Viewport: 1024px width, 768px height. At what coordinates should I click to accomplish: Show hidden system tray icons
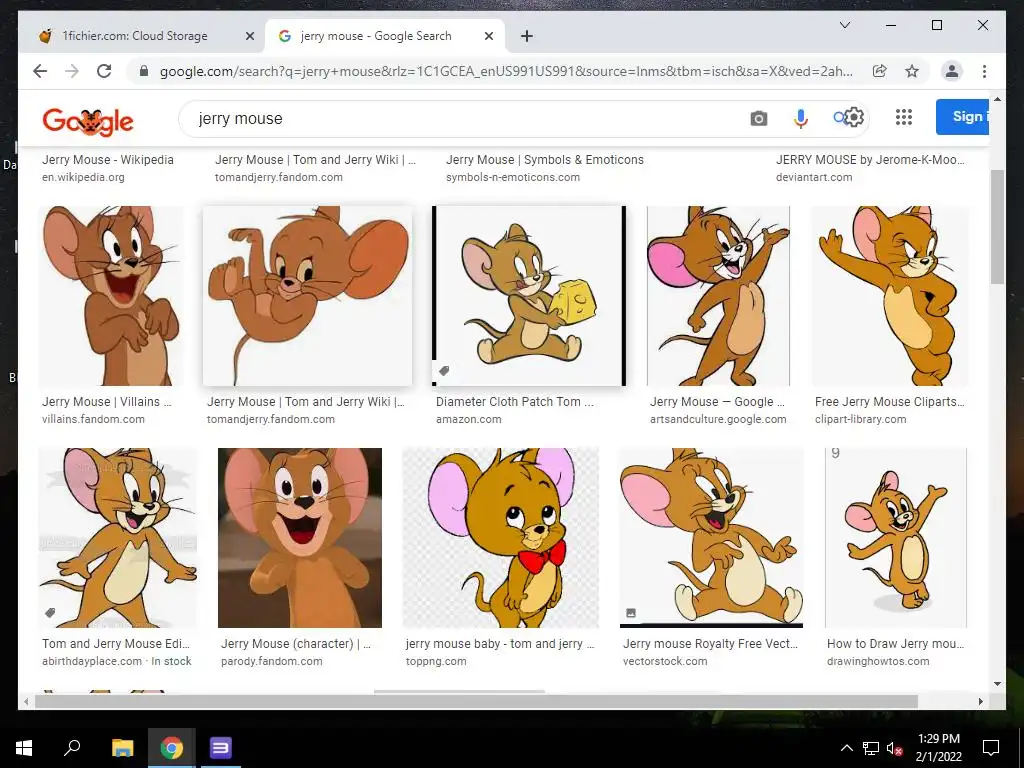pos(846,748)
